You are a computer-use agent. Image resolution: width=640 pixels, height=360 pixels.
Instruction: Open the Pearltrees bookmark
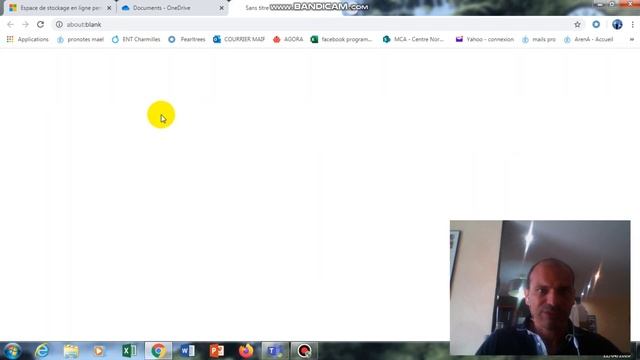(187, 39)
